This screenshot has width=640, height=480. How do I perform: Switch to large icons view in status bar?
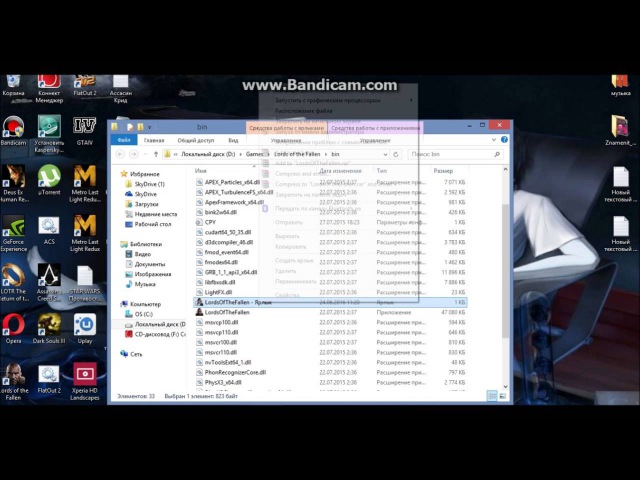coord(502,396)
